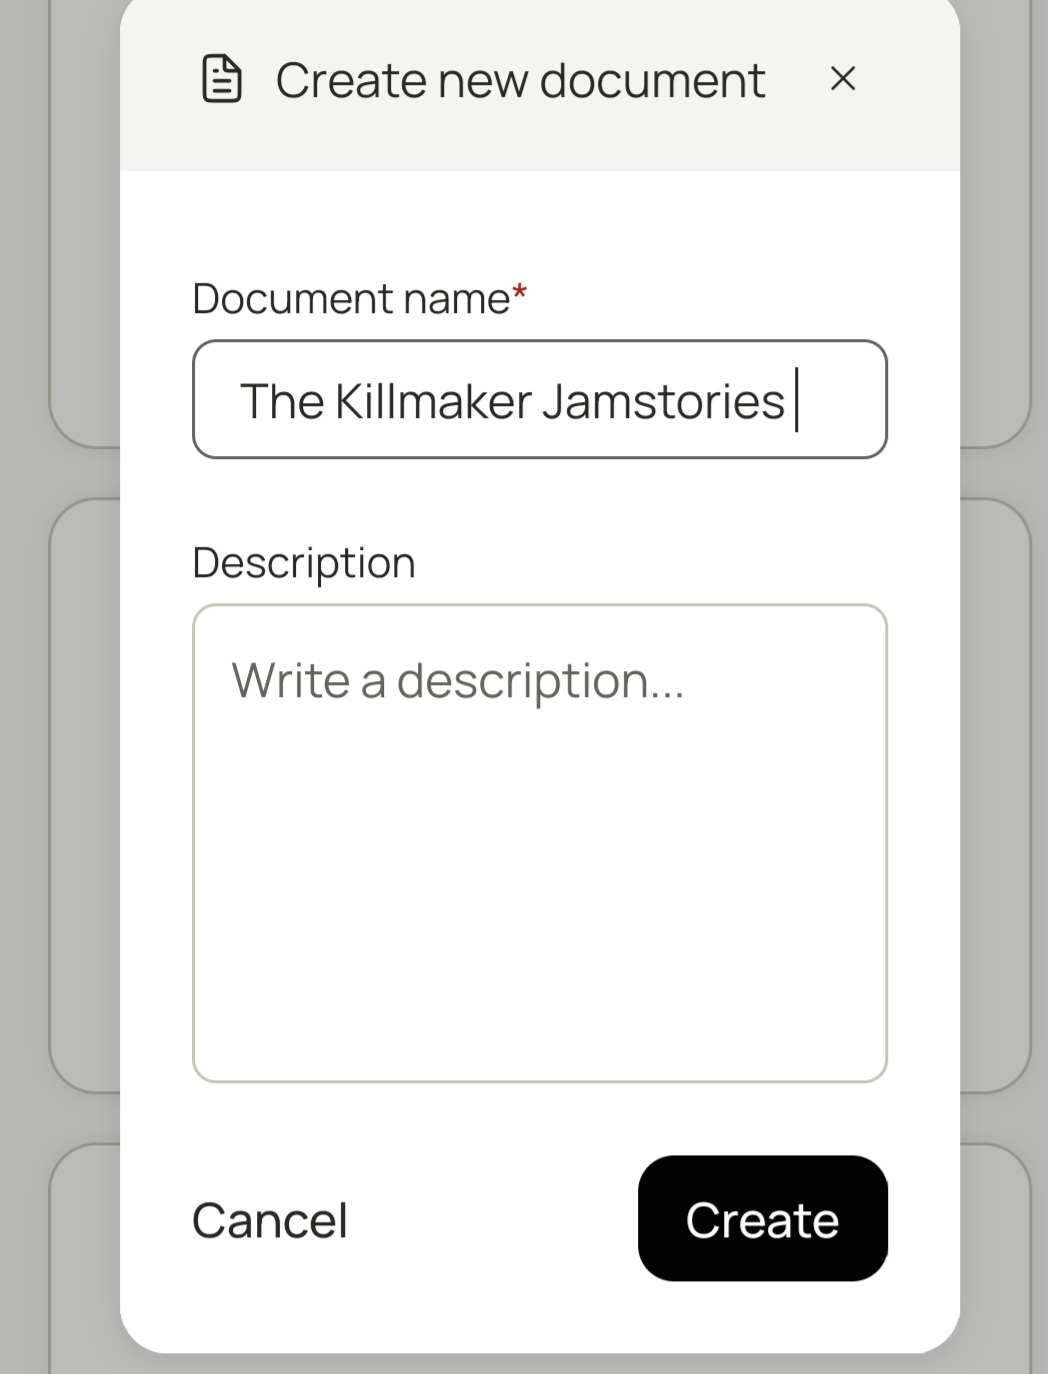1048x1374 pixels.
Task: Click the red required asterisk
Action: coord(519,294)
